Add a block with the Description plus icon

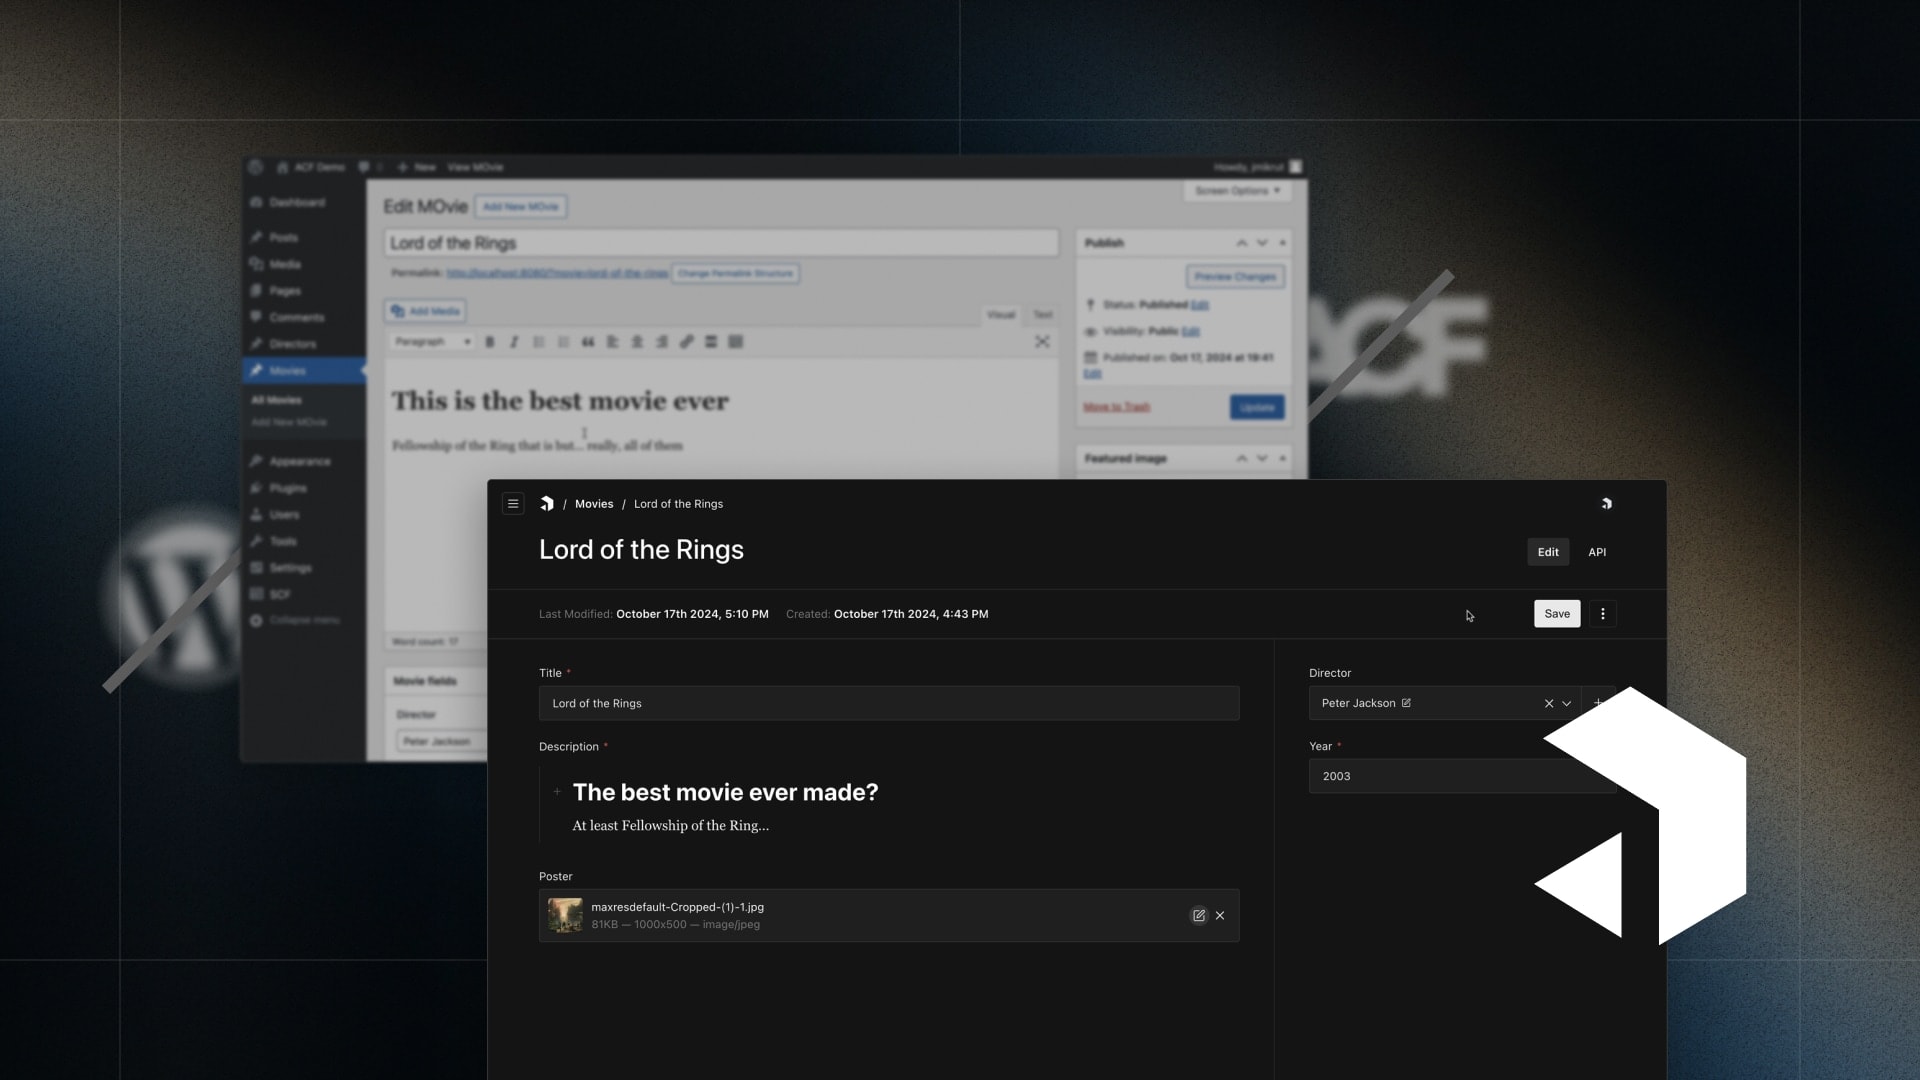(x=557, y=792)
